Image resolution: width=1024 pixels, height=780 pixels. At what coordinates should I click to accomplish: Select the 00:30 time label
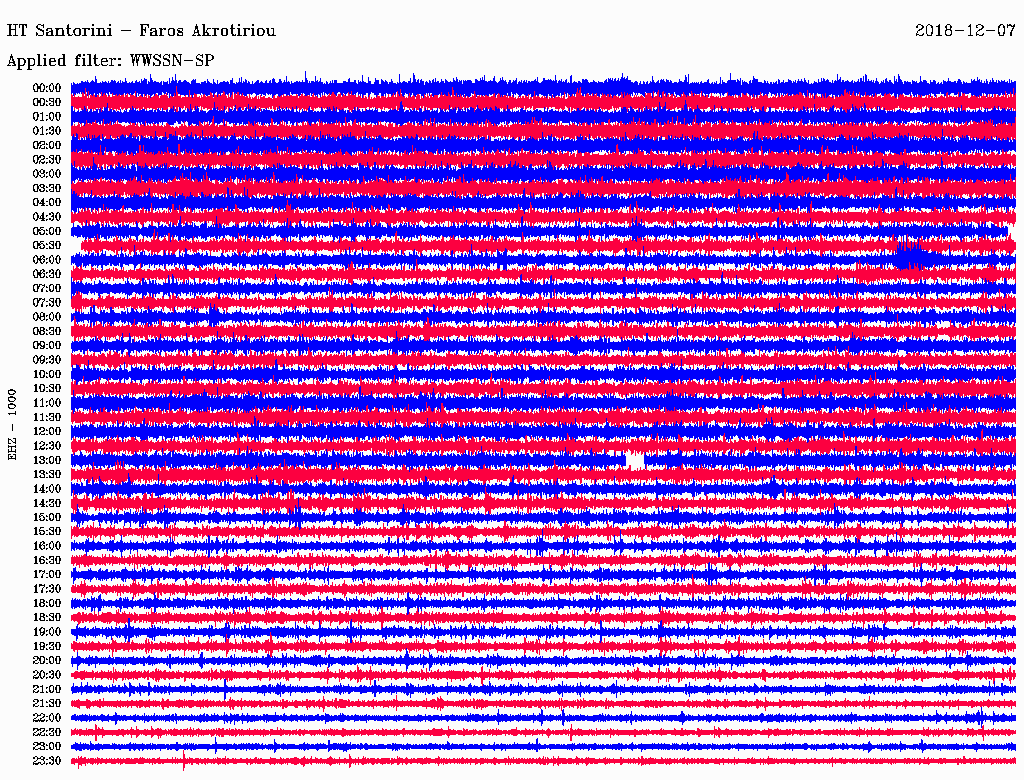47,103
